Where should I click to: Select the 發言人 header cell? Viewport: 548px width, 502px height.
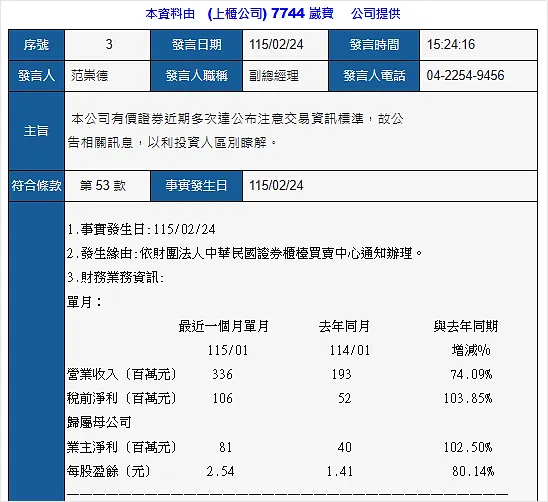pos(36,76)
